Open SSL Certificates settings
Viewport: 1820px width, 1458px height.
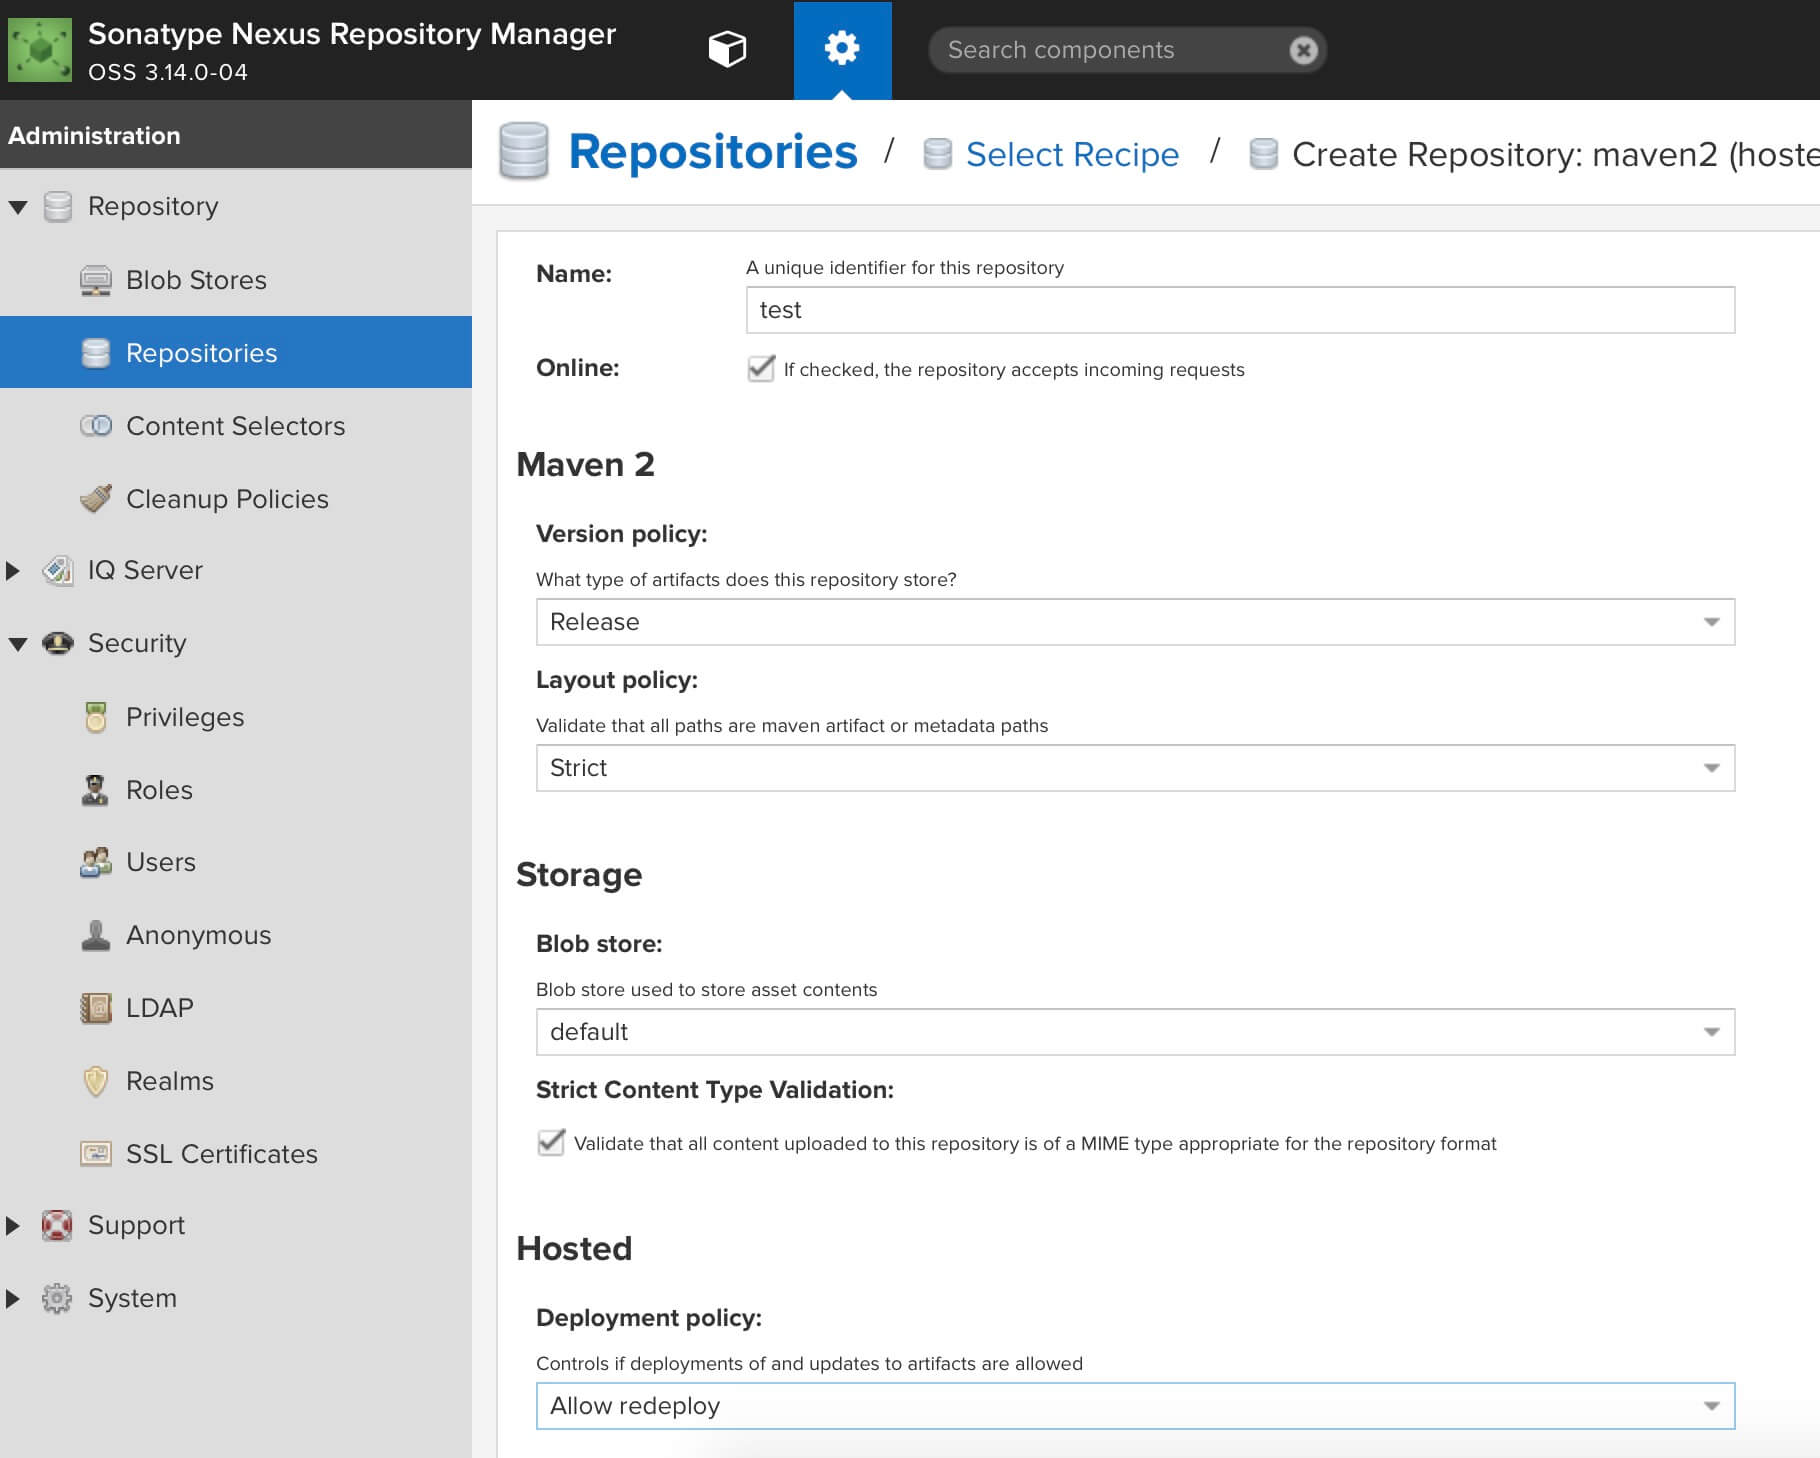click(x=236, y=1154)
